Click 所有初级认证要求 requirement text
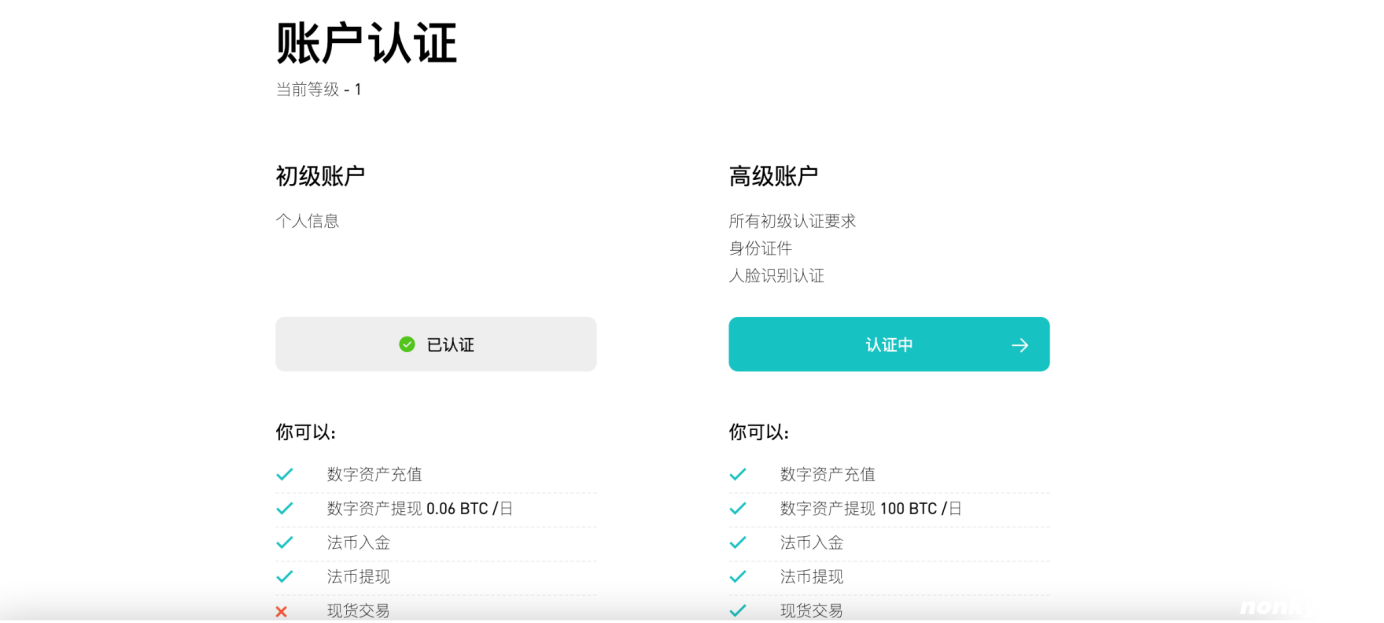The image size is (1384, 623). click(792, 221)
